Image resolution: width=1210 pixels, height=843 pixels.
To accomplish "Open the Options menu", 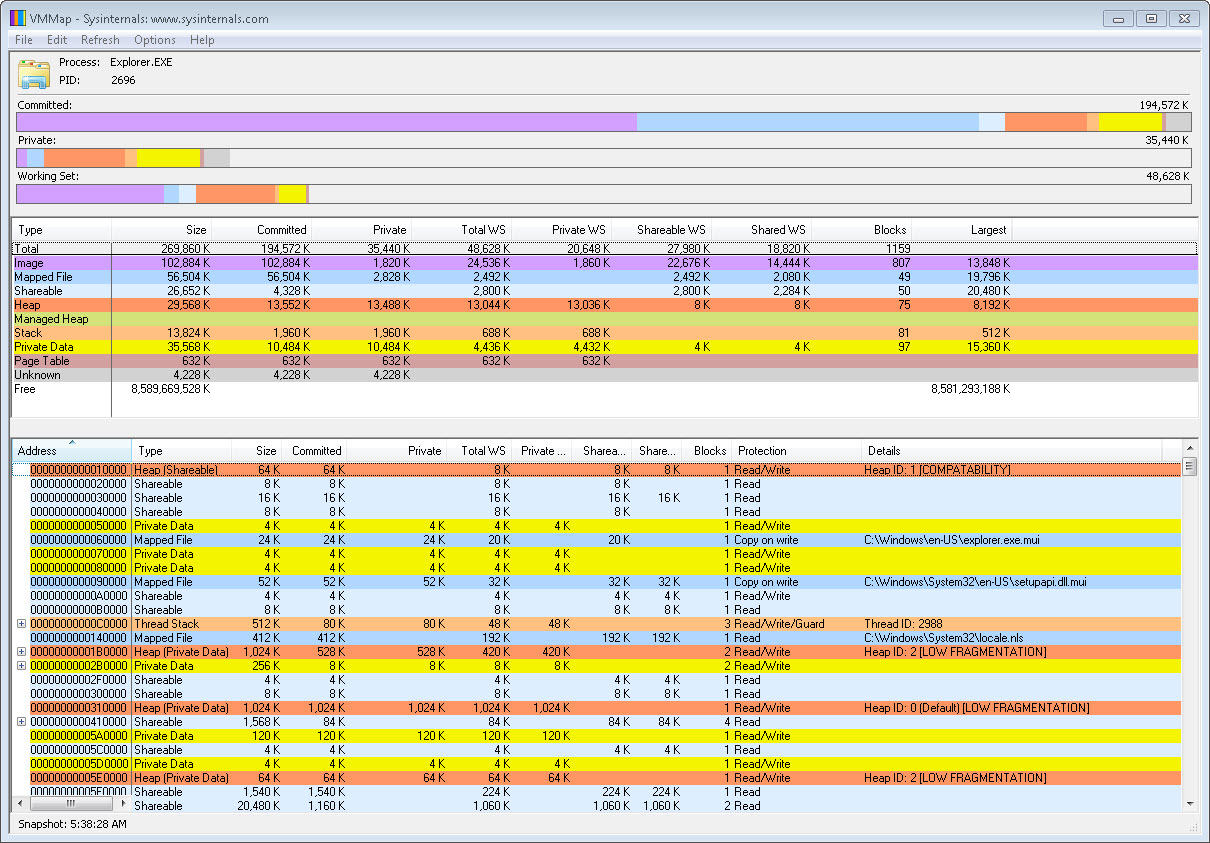I will point(154,40).
